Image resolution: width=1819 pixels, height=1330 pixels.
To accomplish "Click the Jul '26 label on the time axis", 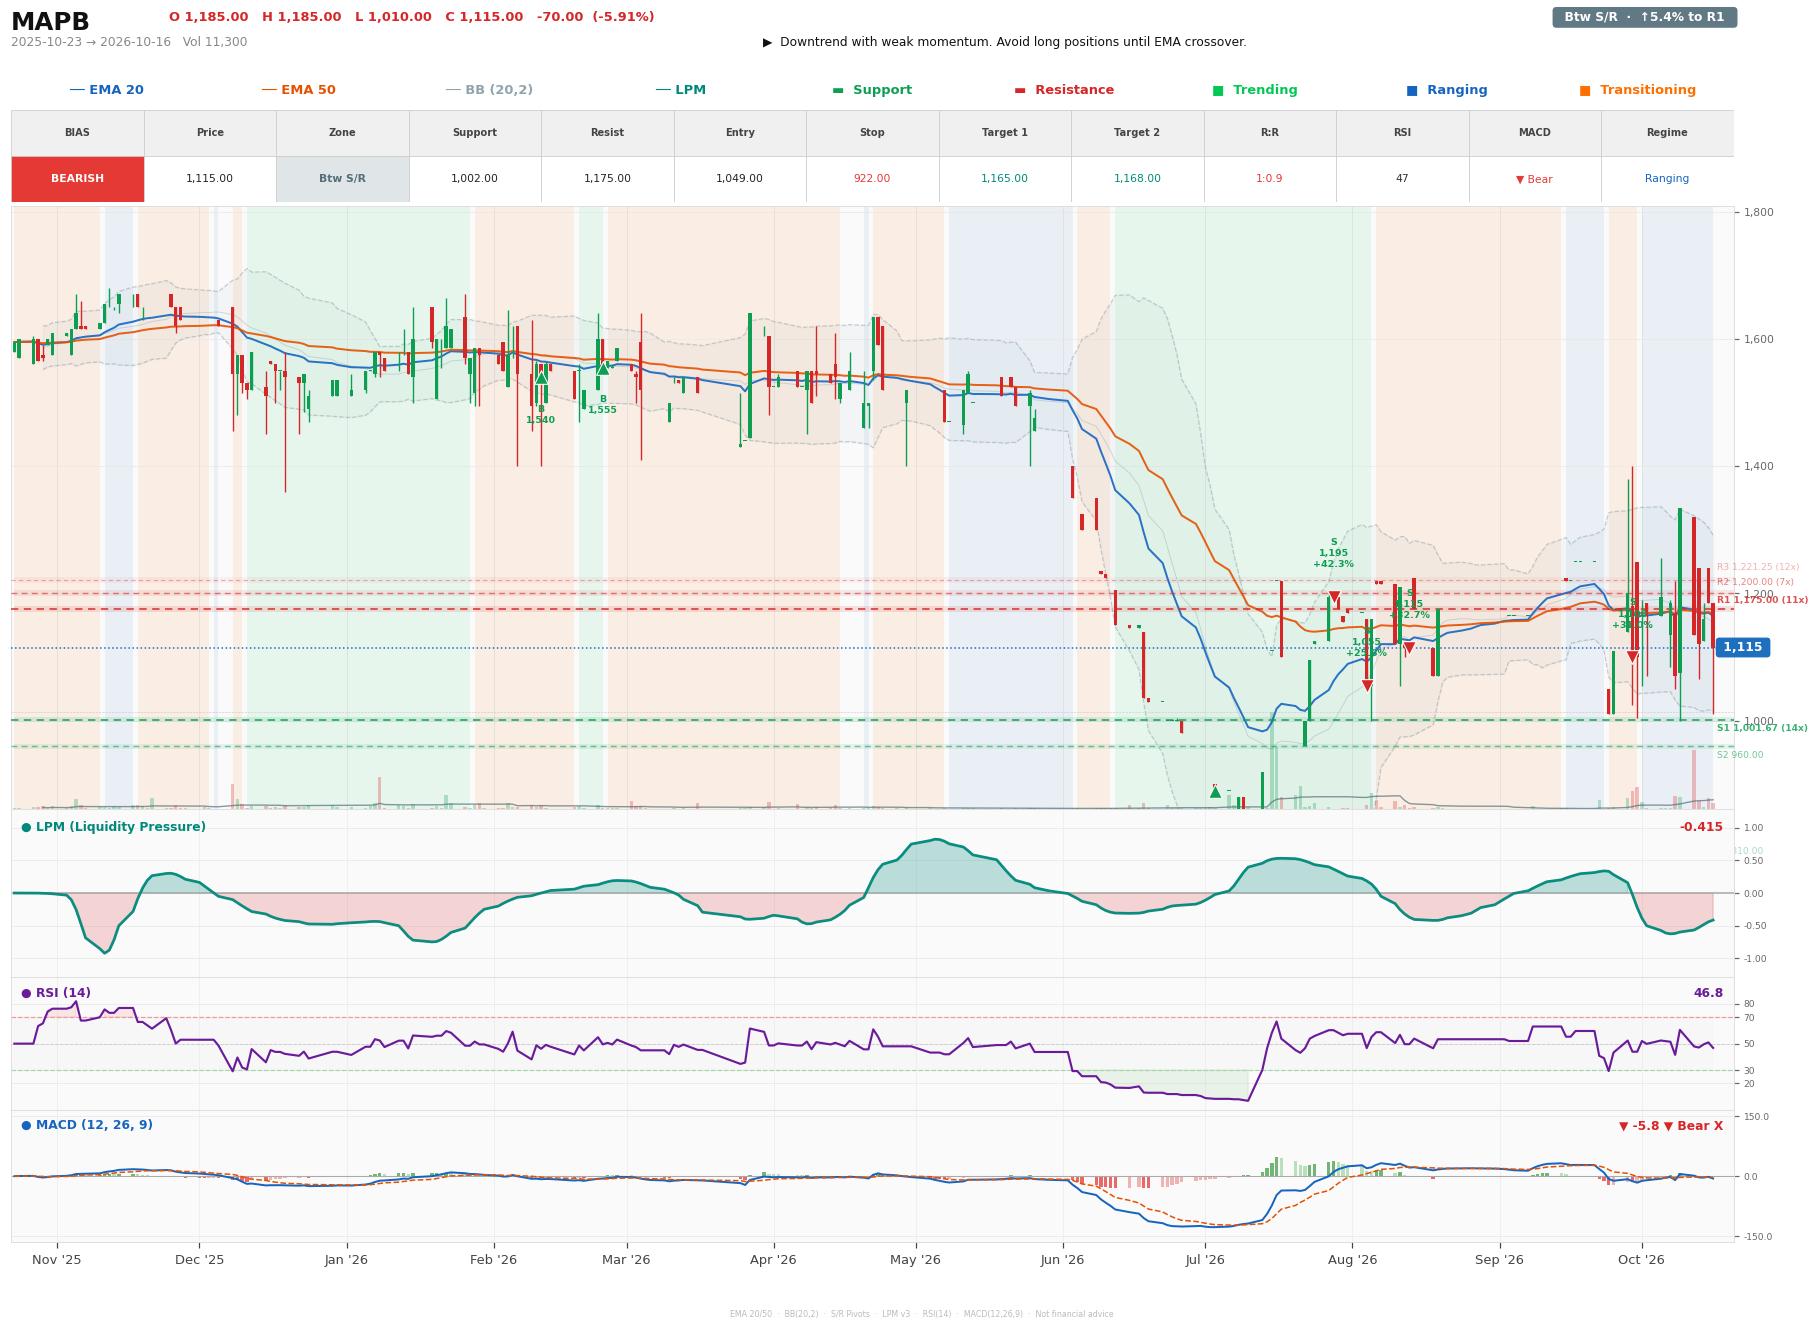I will (x=1205, y=1260).
